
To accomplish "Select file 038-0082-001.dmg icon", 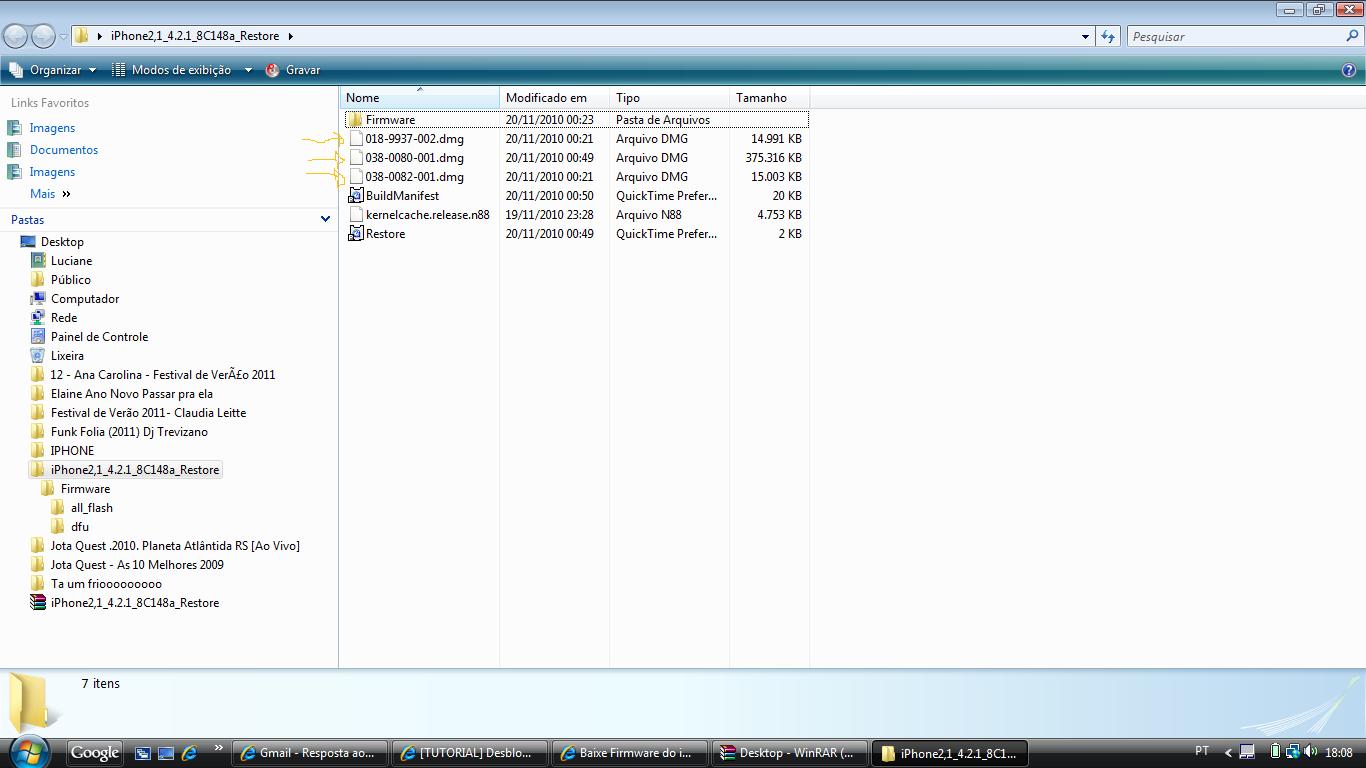I will (x=355, y=177).
